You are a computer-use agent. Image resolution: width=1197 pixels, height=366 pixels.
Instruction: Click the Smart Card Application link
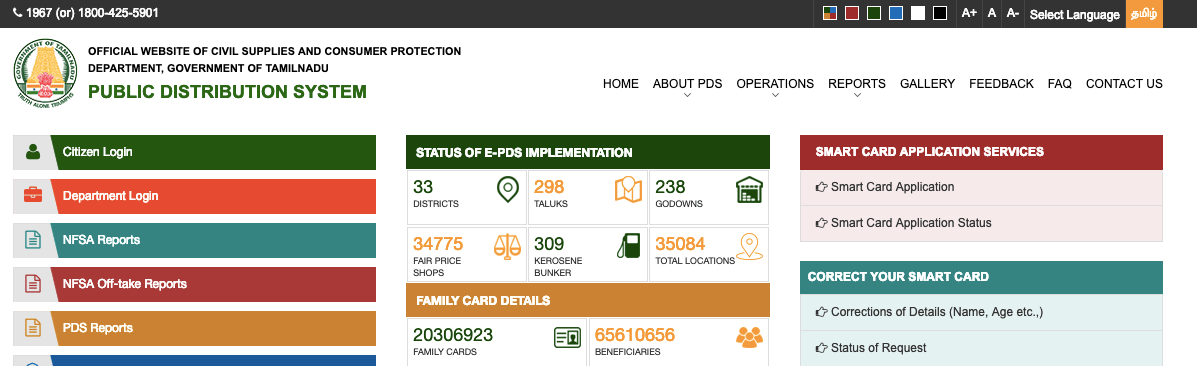[892, 186]
